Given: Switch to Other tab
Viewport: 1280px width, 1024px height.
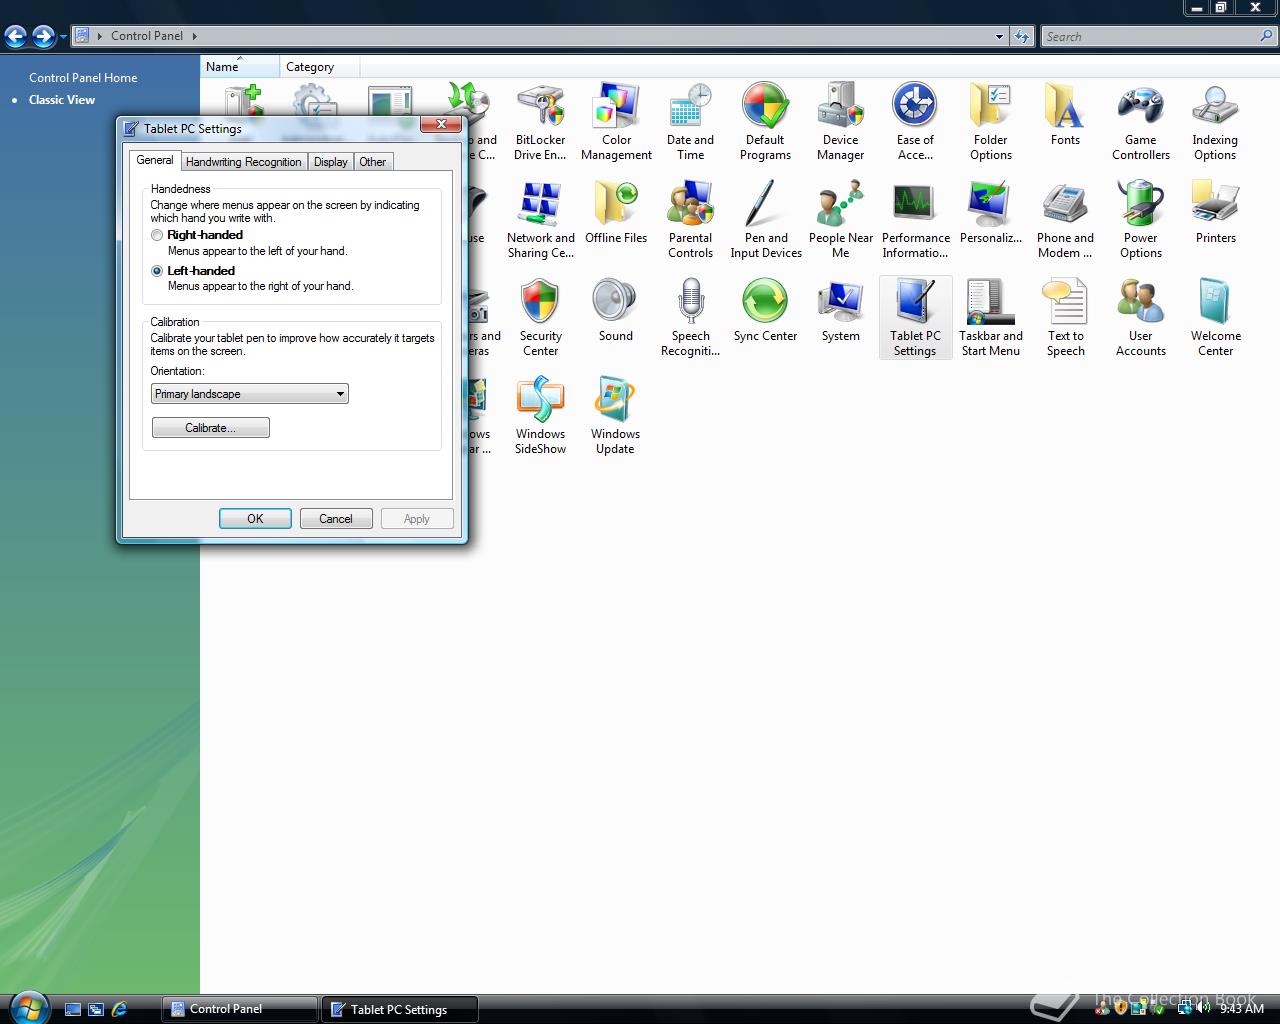Looking at the screenshot, I should pos(373,162).
